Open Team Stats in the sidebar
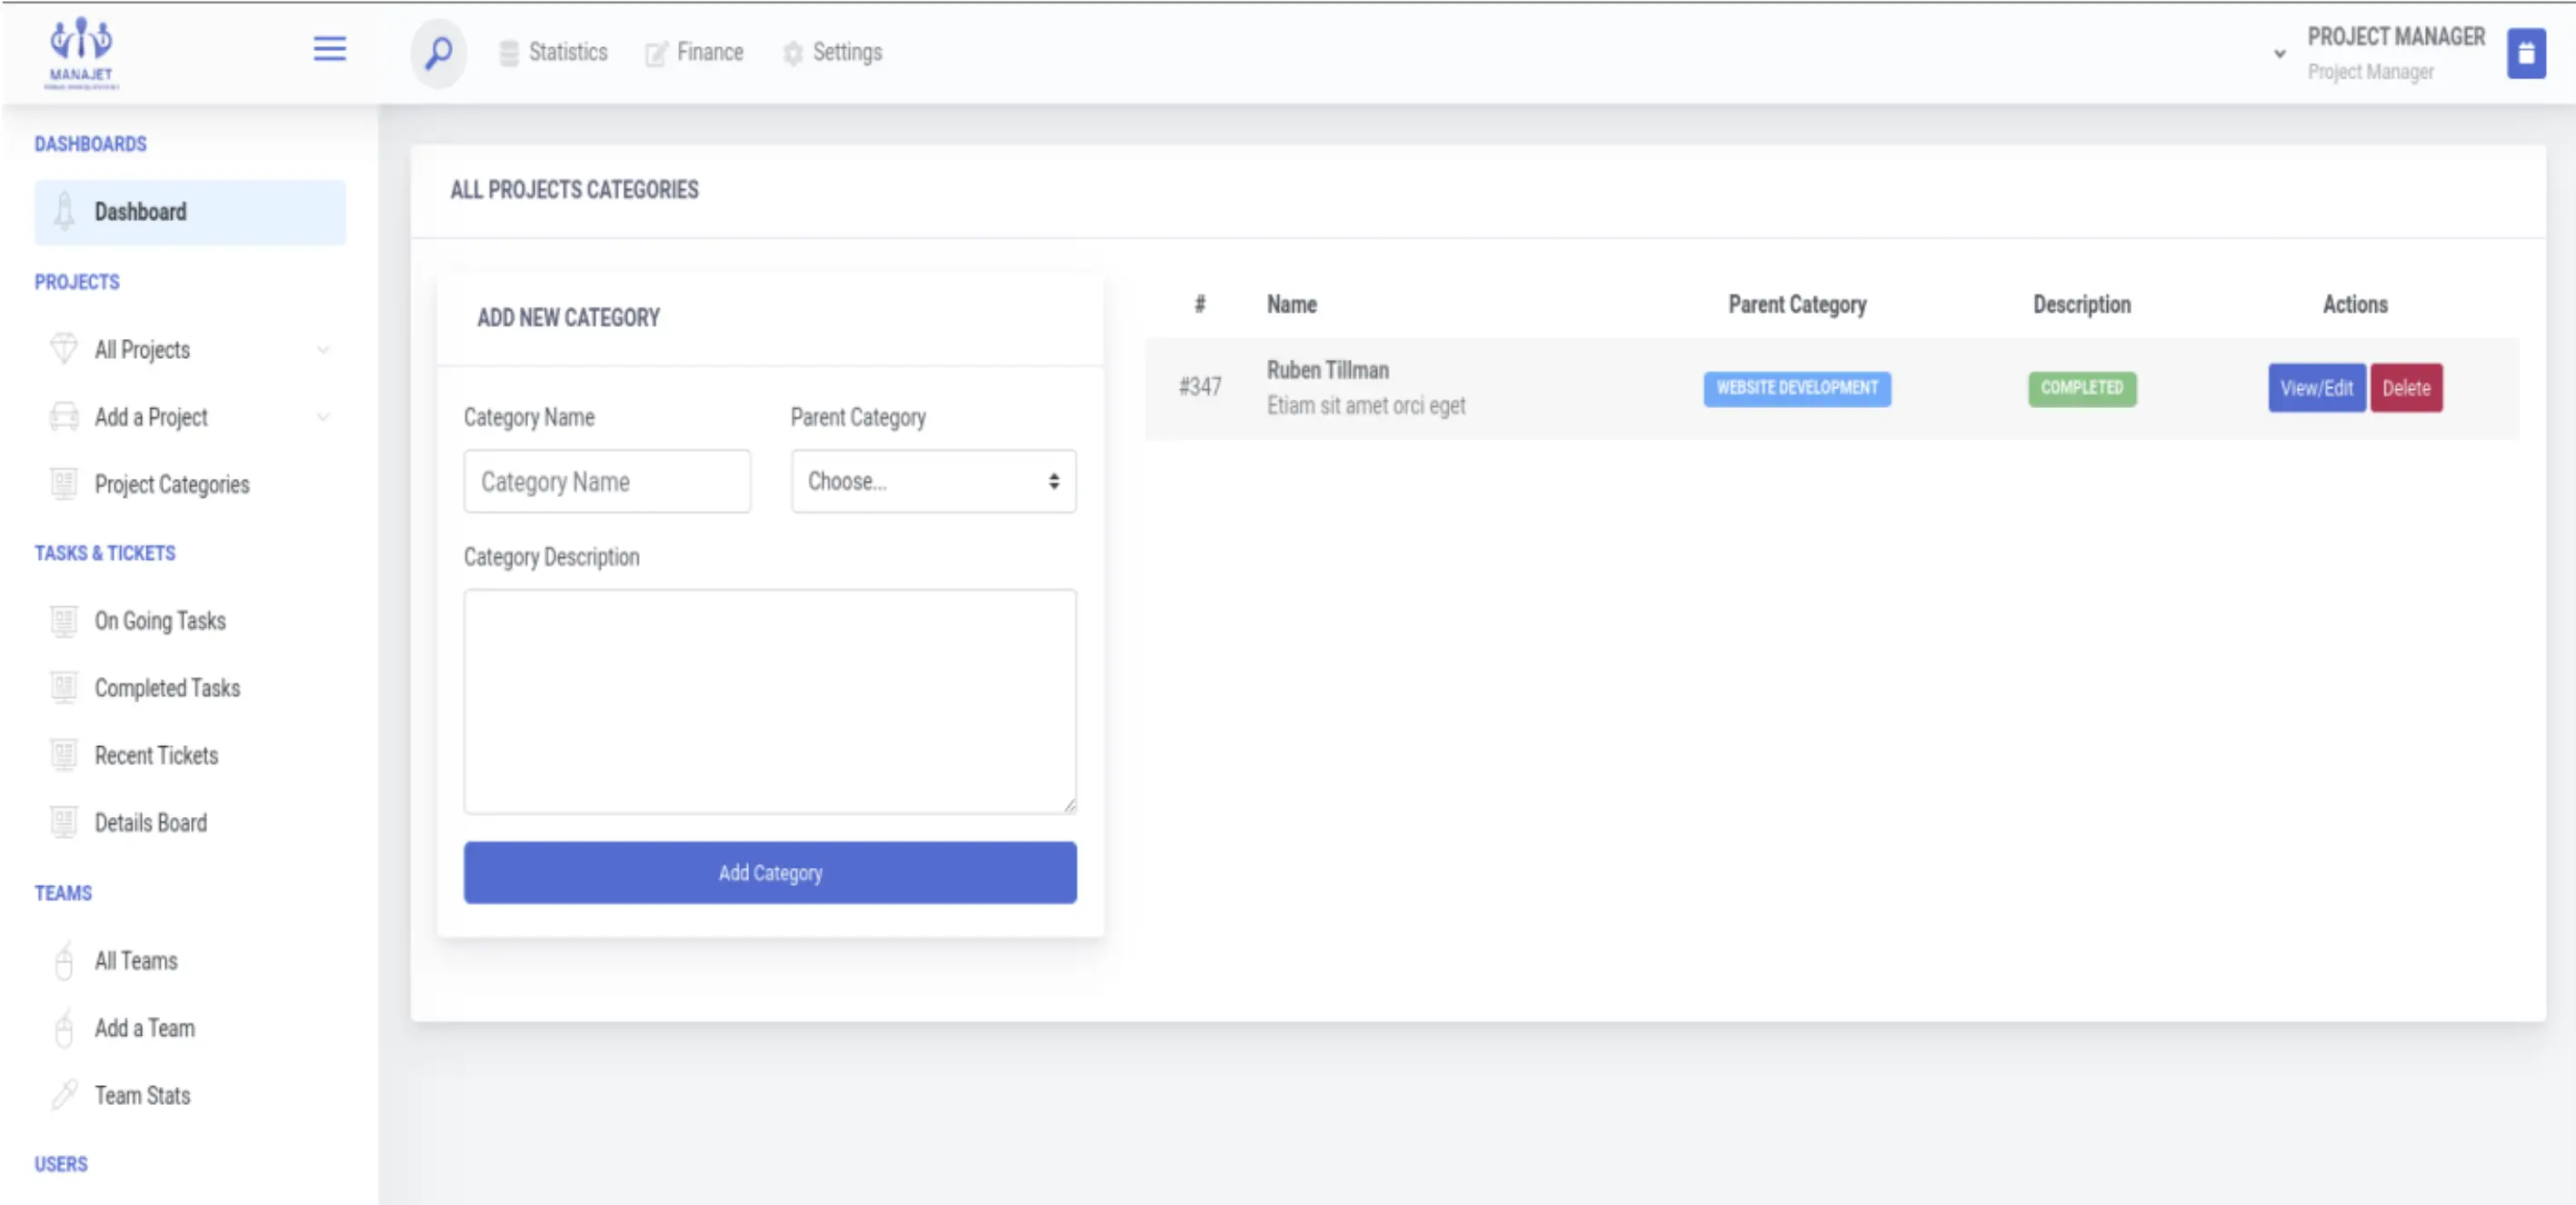 pyautogui.click(x=142, y=1095)
